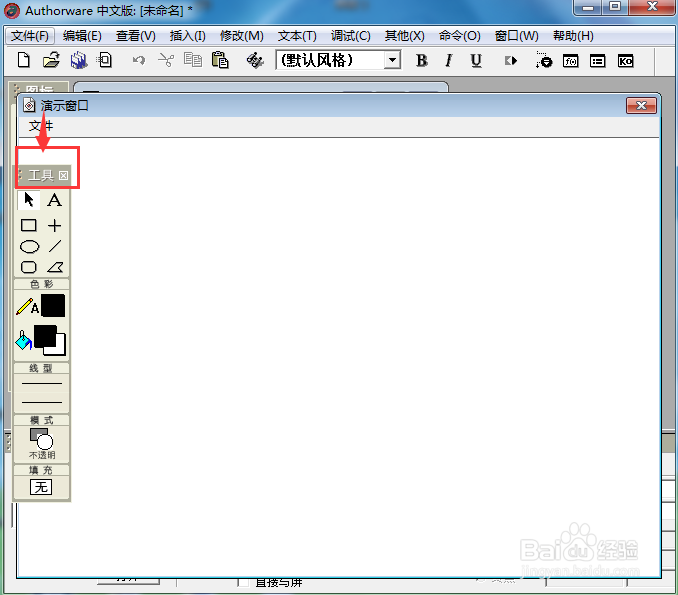Click the New file toolbar icon
The height and width of the screenshot is (595, 678).
(24, 60)
